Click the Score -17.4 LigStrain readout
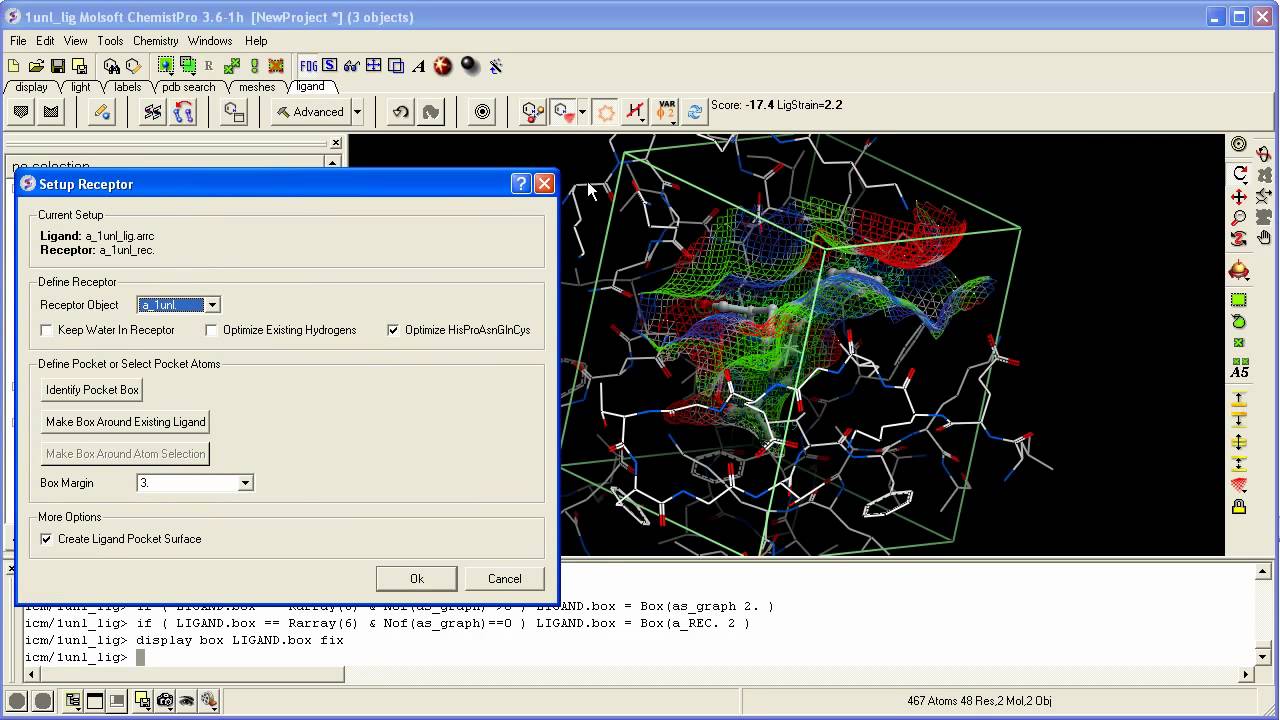1280x720 pixels. pos(777,105)
